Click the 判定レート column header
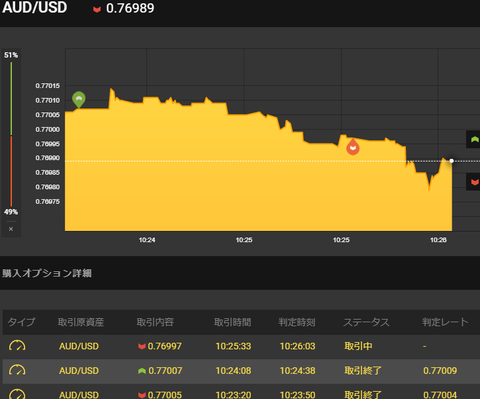This screenshot has width=480, height=399. [445, 322]
